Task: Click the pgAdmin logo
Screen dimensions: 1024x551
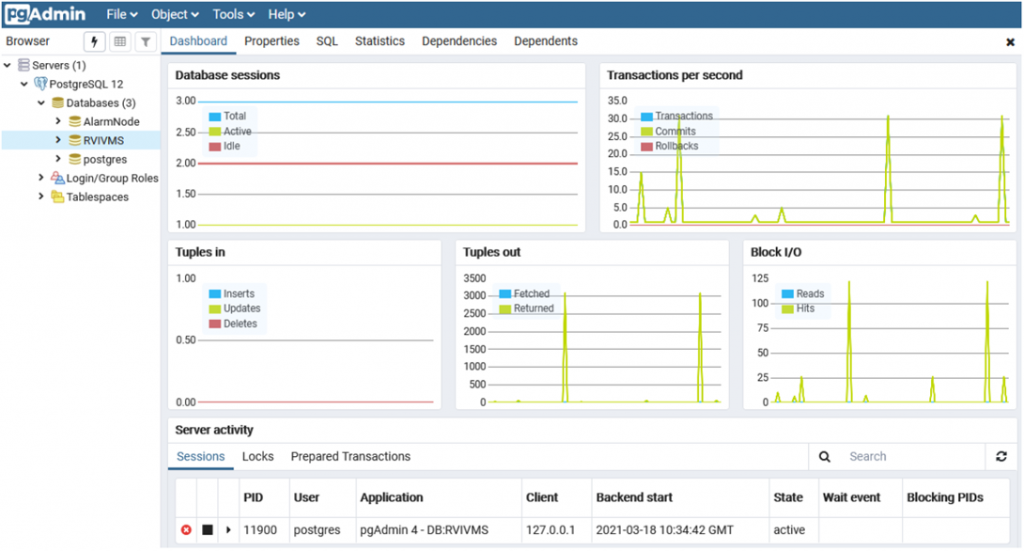Action: pos(47,14)
